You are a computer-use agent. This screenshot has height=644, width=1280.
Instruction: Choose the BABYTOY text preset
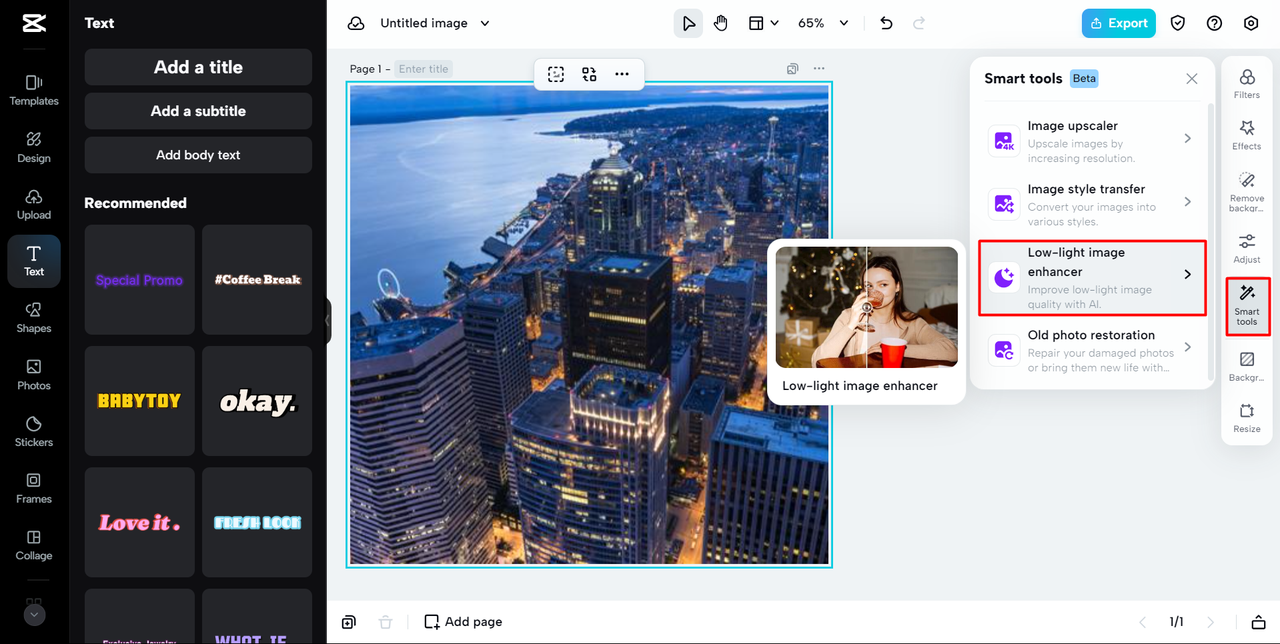(x=139, y=401)
